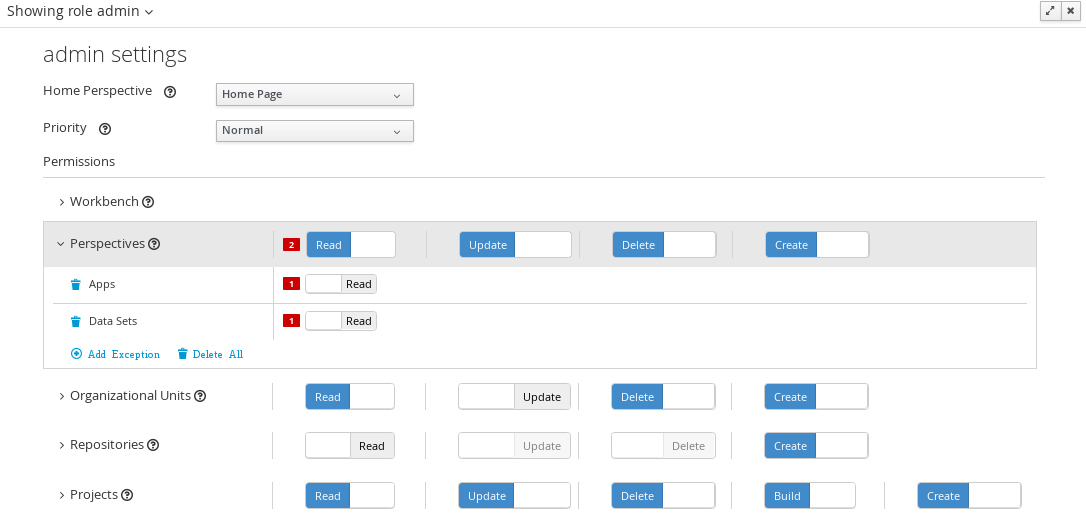Image resolution: width=1086 pixels, height=529 pixels.
Task: Toggle the Perspectives Read permission switch
Action: point(350,245)
